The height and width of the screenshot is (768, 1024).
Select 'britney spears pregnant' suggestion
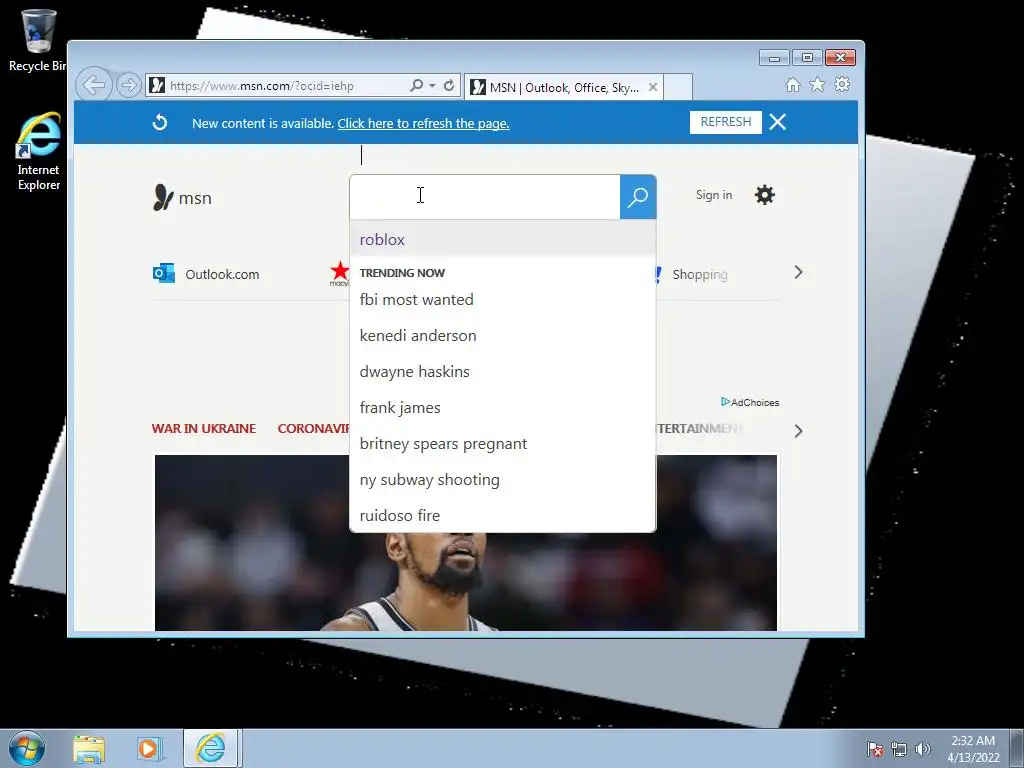point(502,443)
